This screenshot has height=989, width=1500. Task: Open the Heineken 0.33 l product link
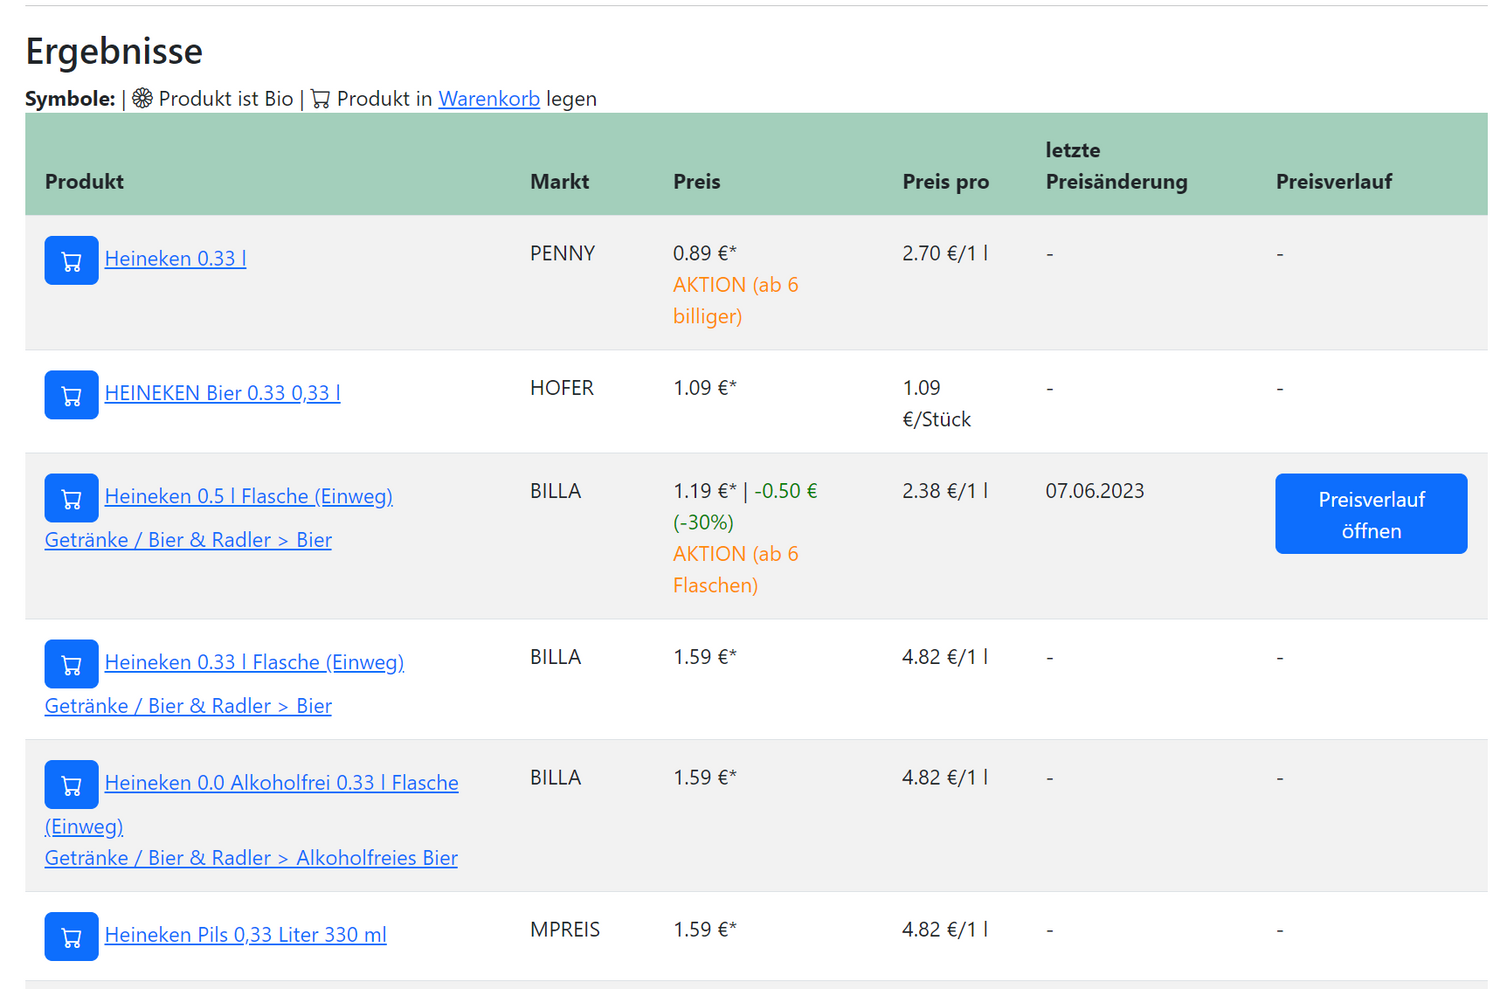coord(175,259)
